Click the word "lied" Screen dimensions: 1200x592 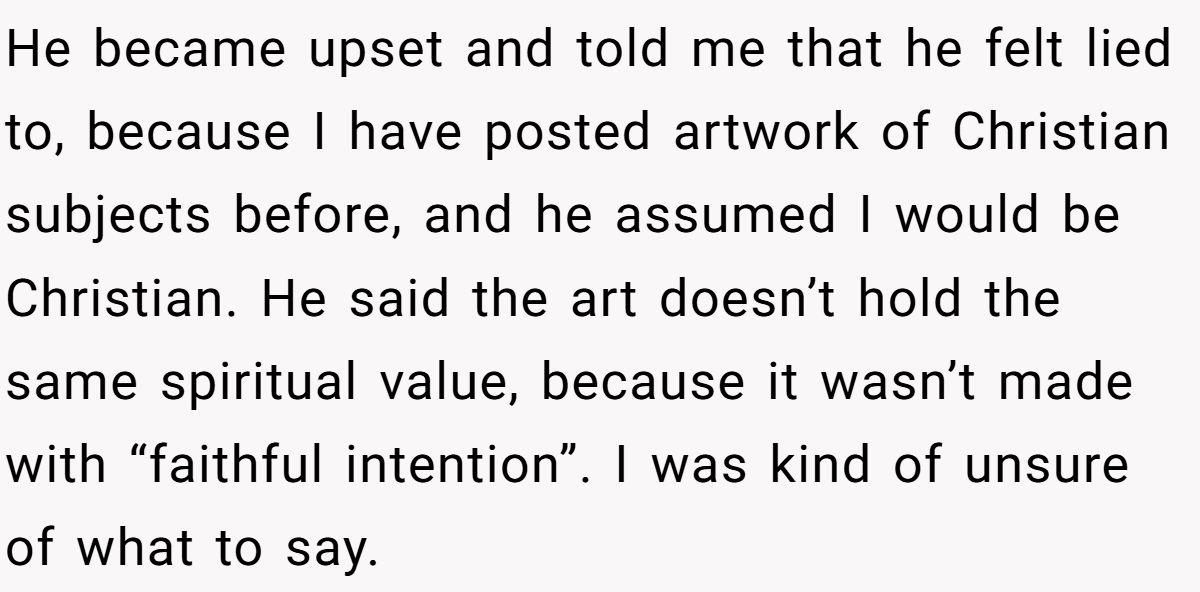click(1123, 50)
